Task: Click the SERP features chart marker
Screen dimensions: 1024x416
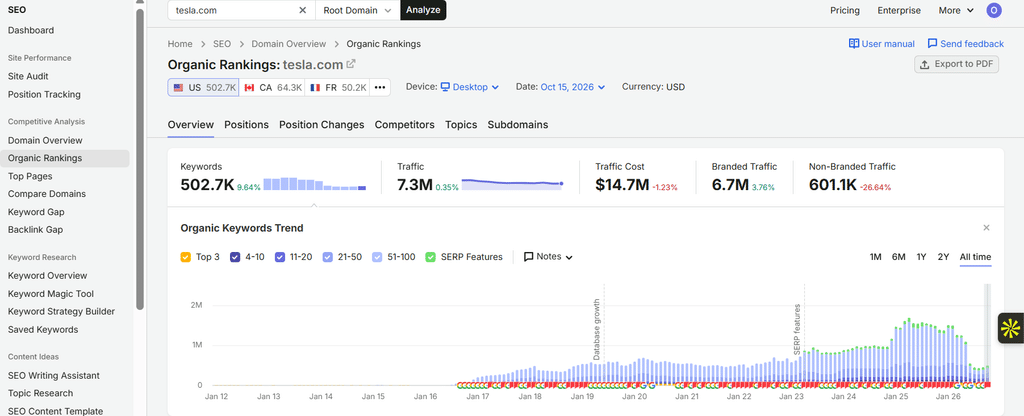Action: click(x=797, y=330)
